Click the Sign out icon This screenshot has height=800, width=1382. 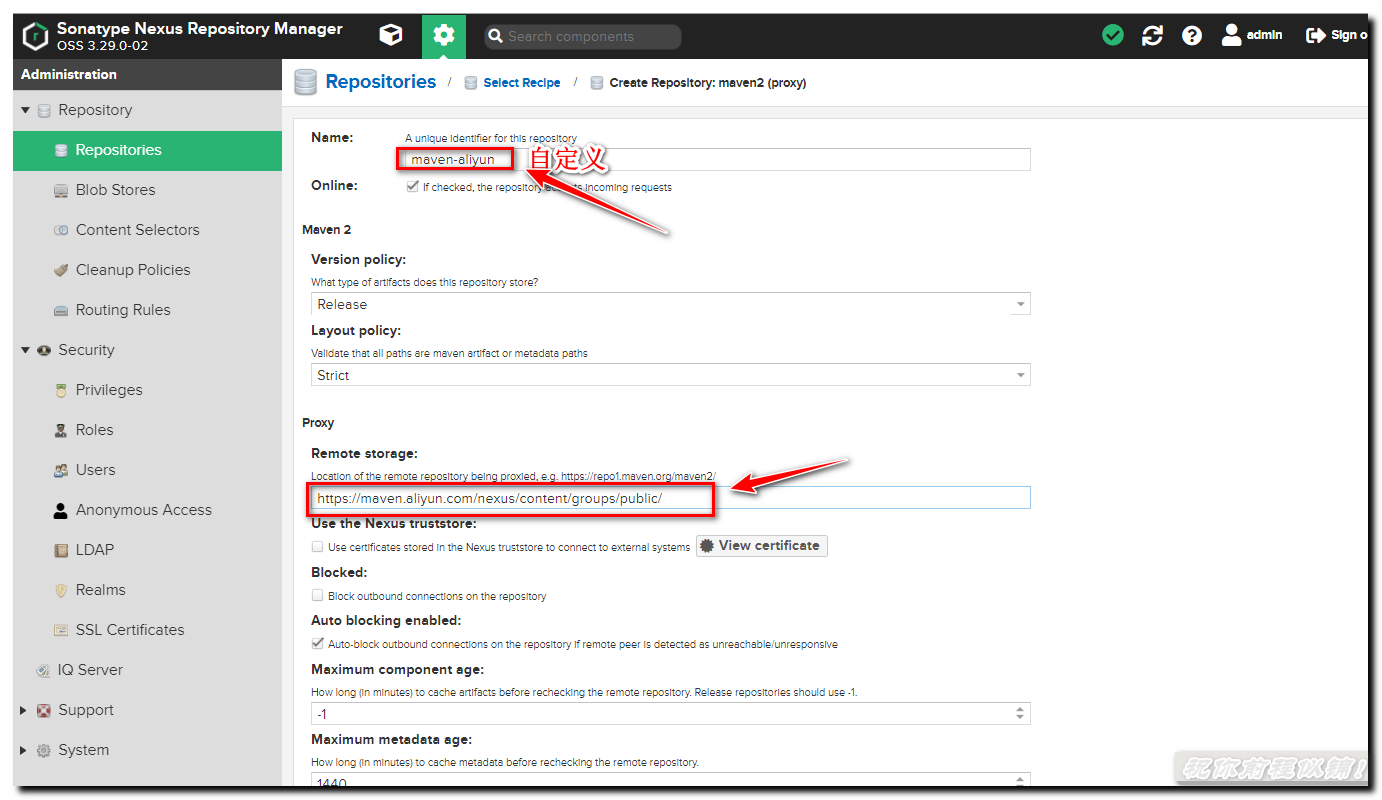1316,35
